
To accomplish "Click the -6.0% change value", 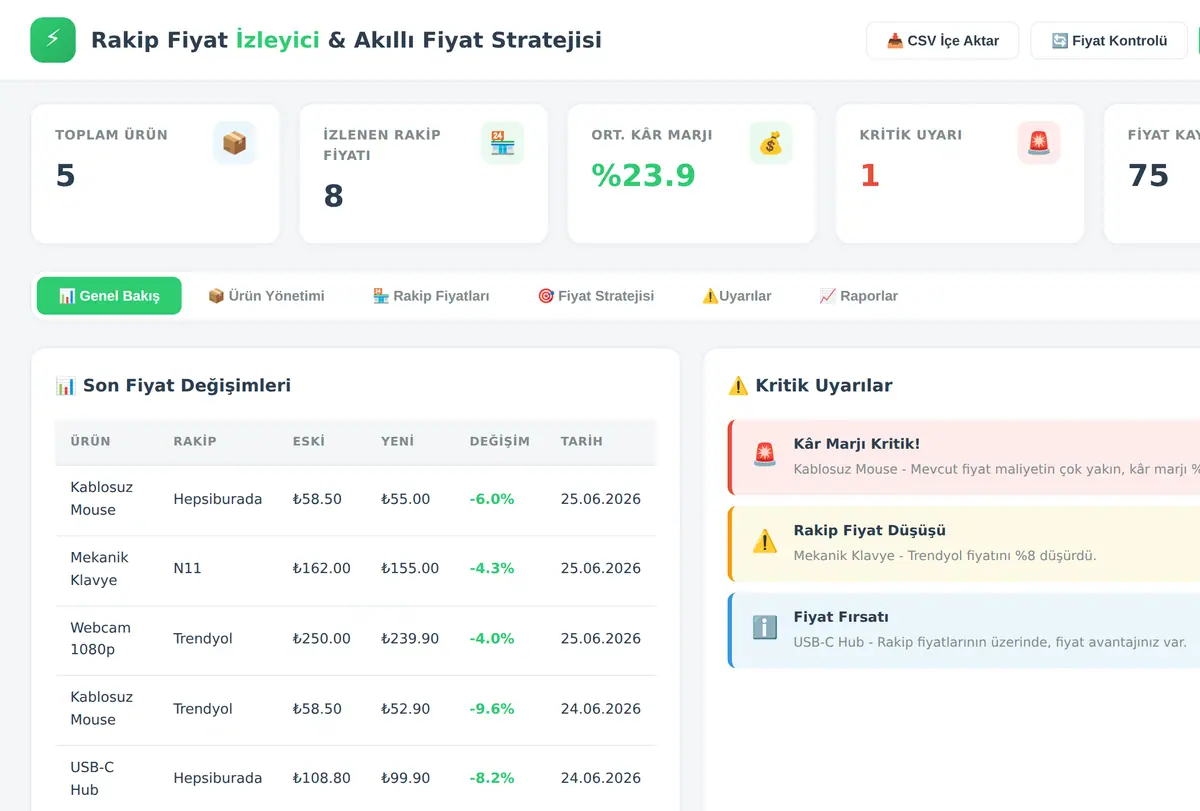I will (492, 499).
